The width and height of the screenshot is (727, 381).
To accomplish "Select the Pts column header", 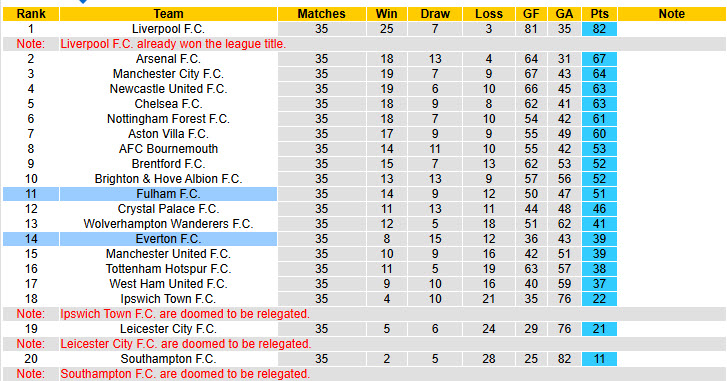I will click(x=599, y=14).
